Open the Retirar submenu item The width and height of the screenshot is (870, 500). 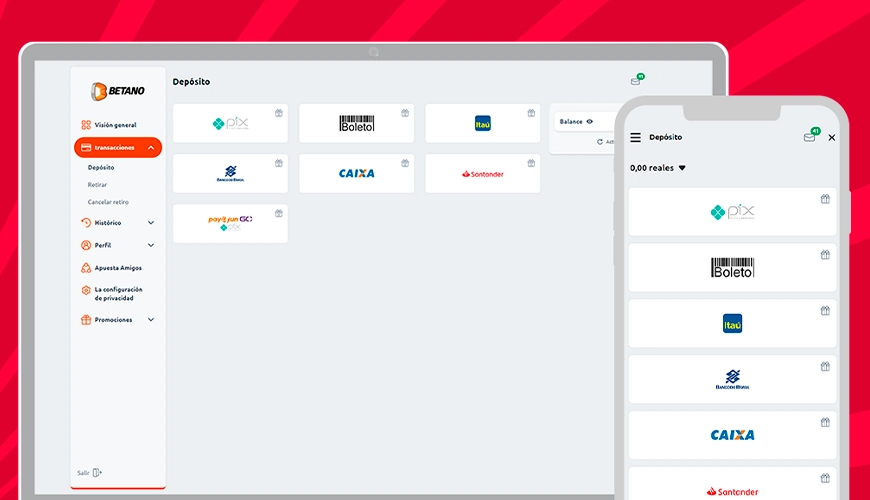click(97, 184)
